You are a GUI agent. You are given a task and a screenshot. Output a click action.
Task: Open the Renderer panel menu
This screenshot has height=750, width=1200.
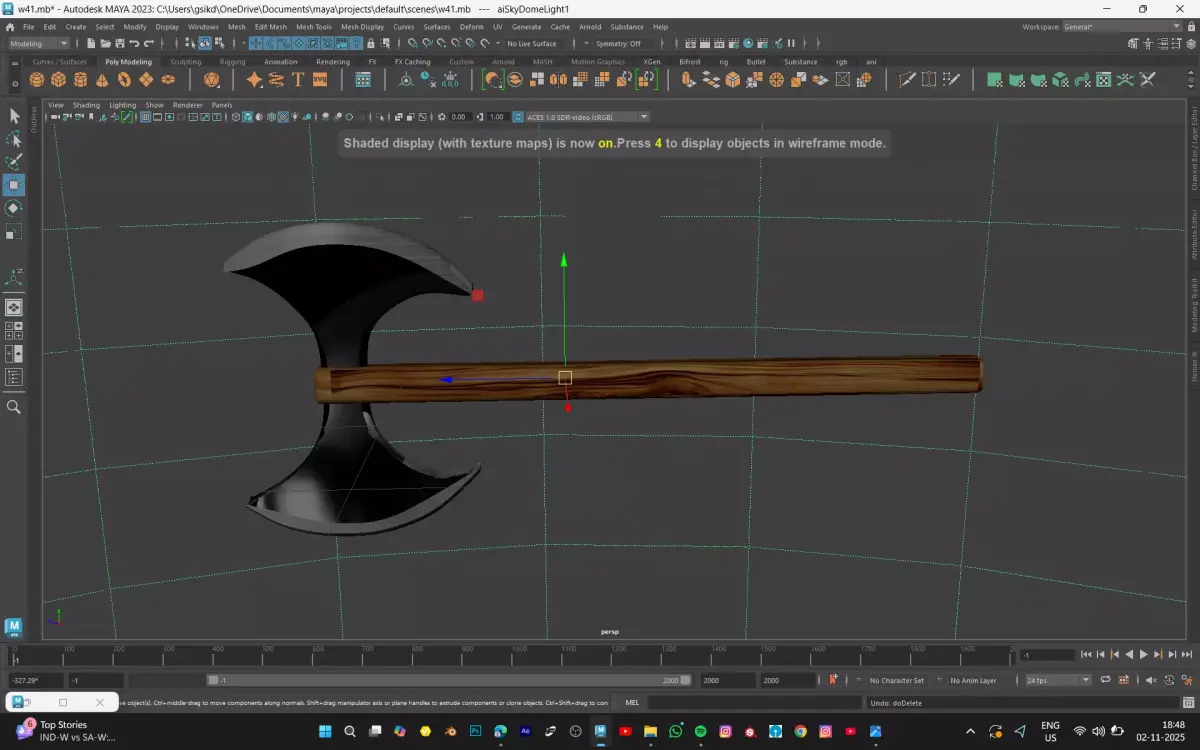(187, 104)
